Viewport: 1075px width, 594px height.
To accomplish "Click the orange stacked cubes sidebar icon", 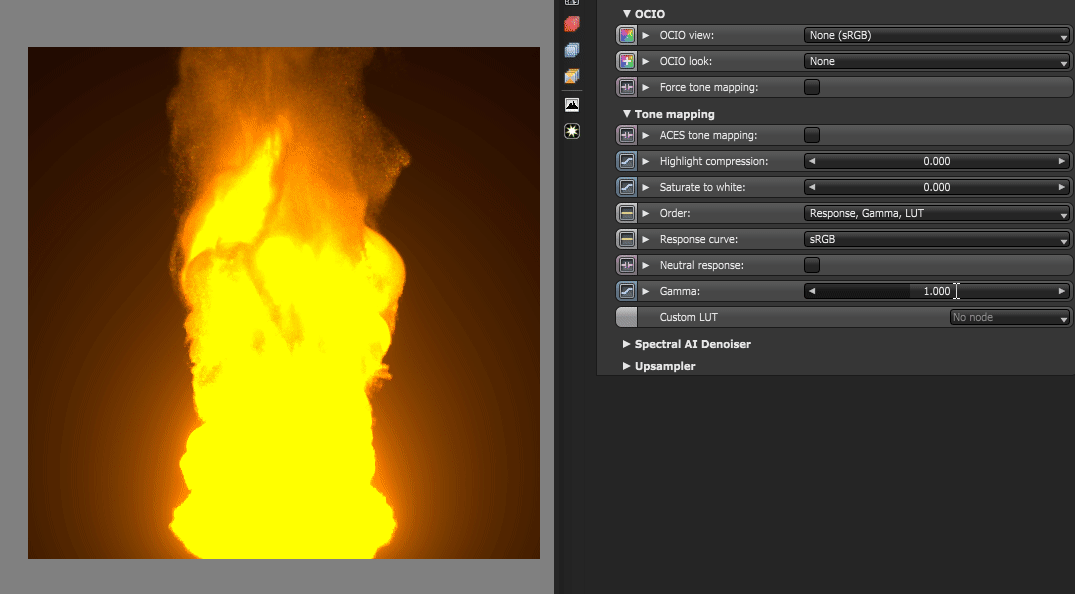I will (572, 76).
